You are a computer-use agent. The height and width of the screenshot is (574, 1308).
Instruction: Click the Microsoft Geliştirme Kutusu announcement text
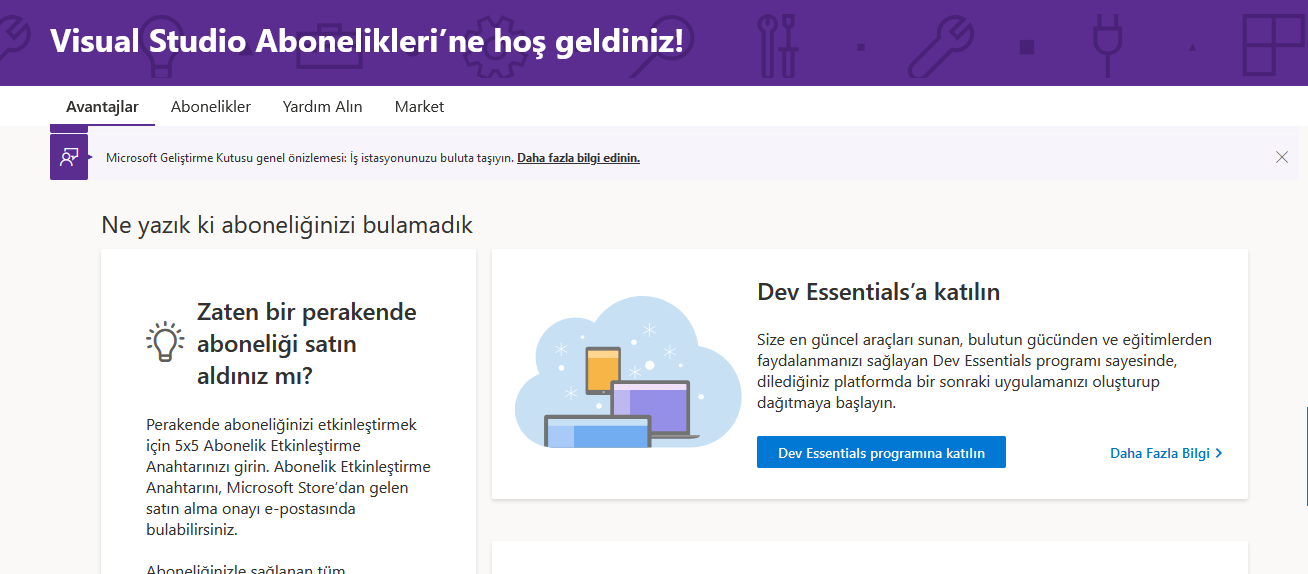point(310,158)
